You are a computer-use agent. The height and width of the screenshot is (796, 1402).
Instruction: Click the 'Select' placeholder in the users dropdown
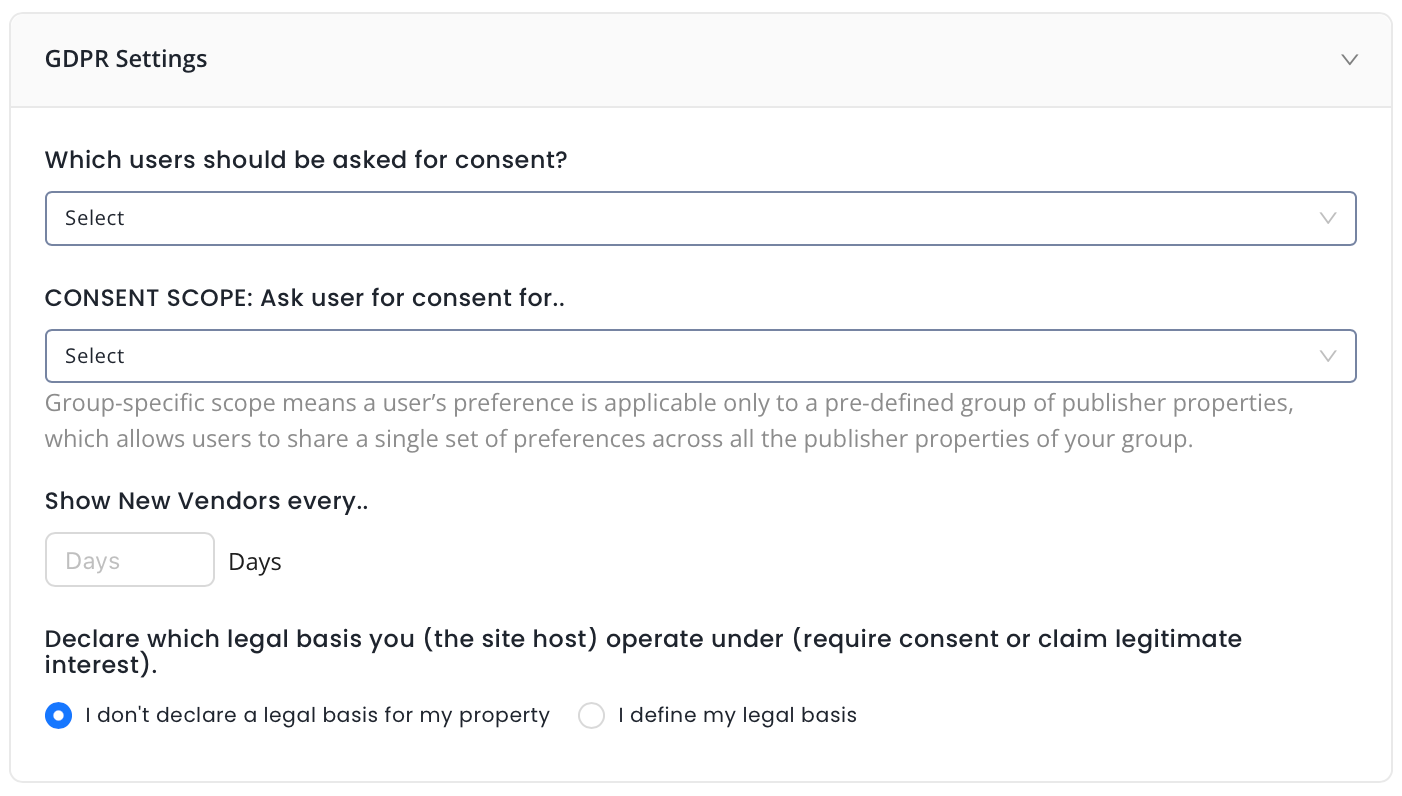95,218
